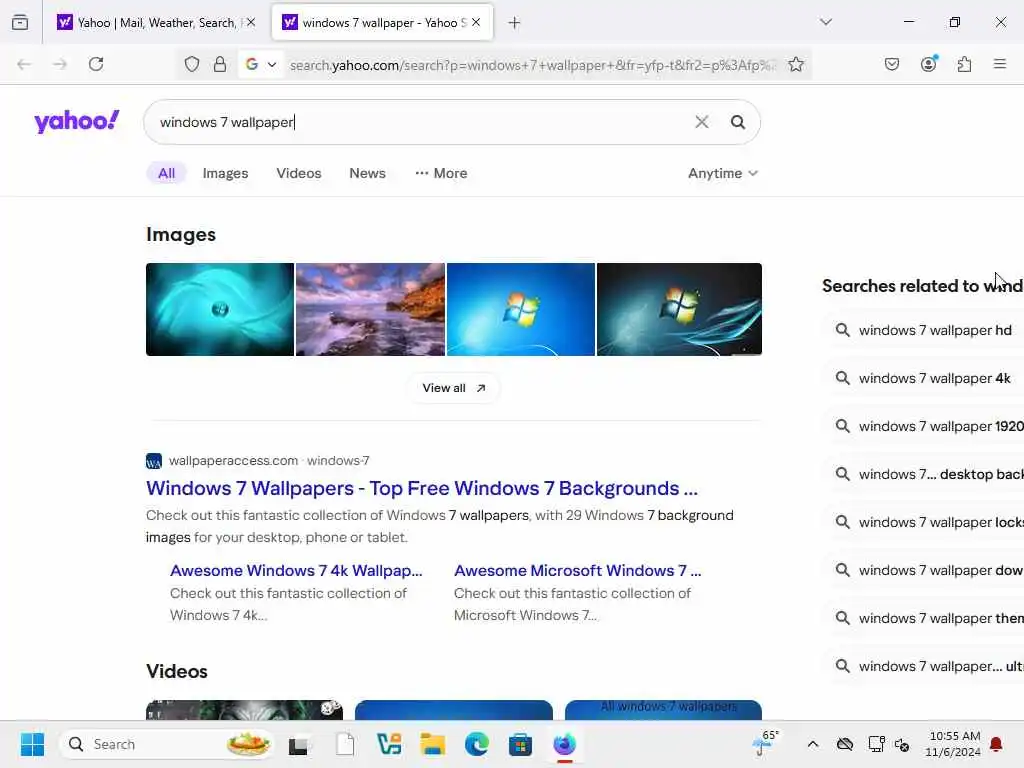Viewport: 1024px width, 768px height.
Task: Close the windows 7 wallpaper tab
Action: (476, 22)
